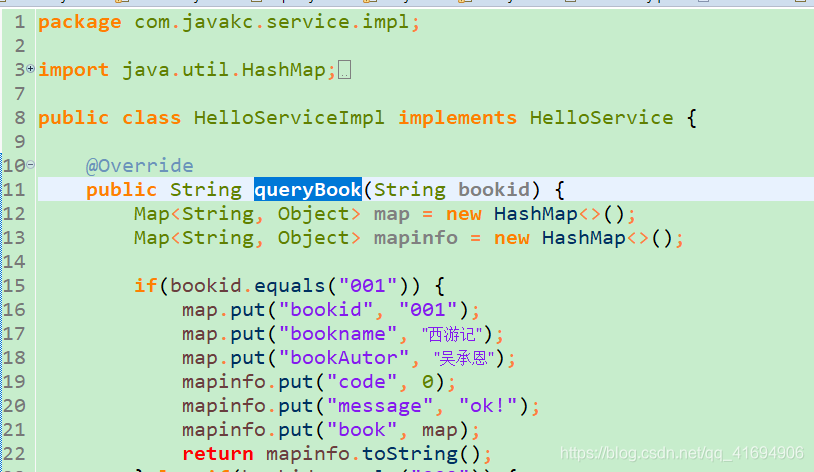
Task: Click the equals method call on line 15
Action: (289, 286)
